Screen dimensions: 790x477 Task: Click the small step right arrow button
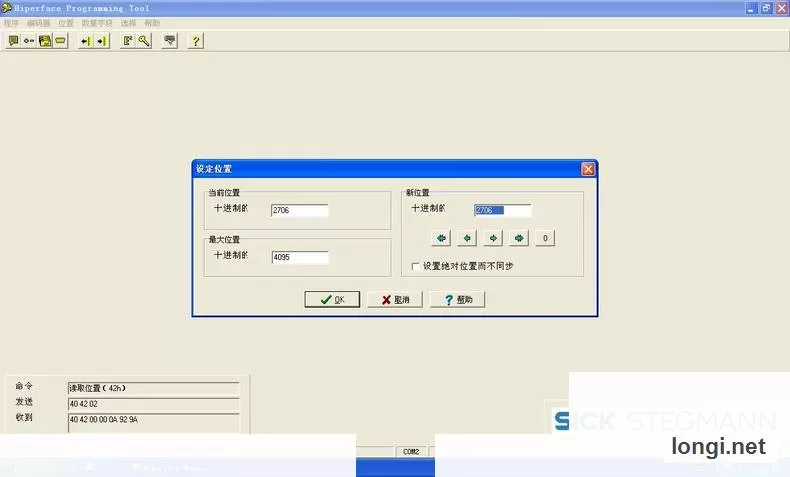coord(493,238)
